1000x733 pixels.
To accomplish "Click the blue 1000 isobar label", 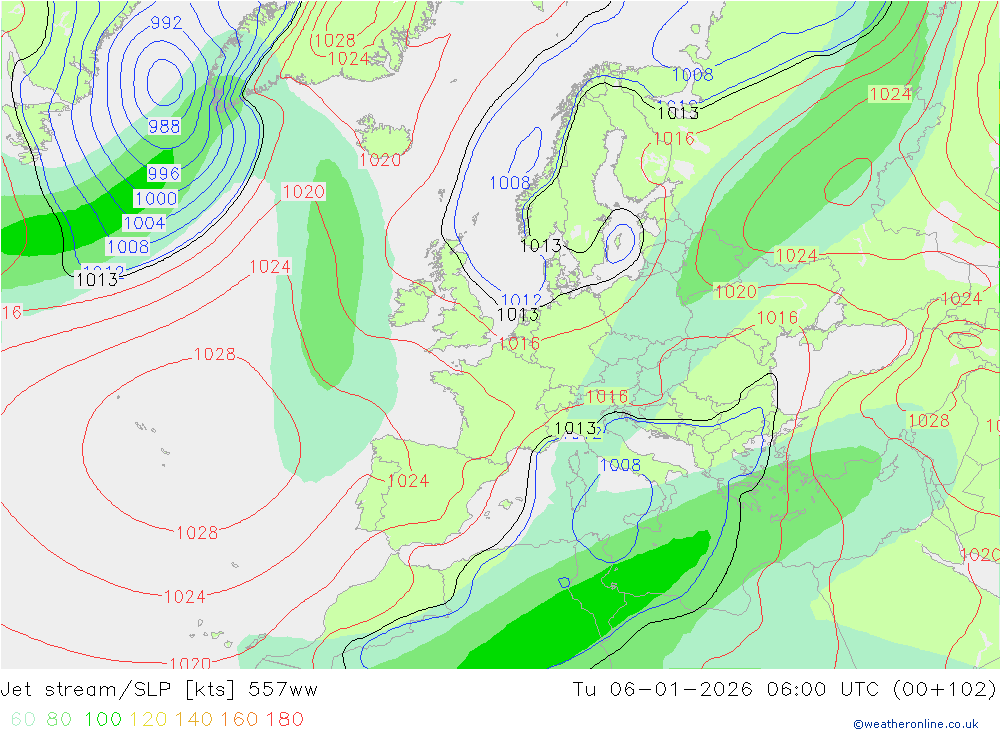I will [x=156, y=198].
